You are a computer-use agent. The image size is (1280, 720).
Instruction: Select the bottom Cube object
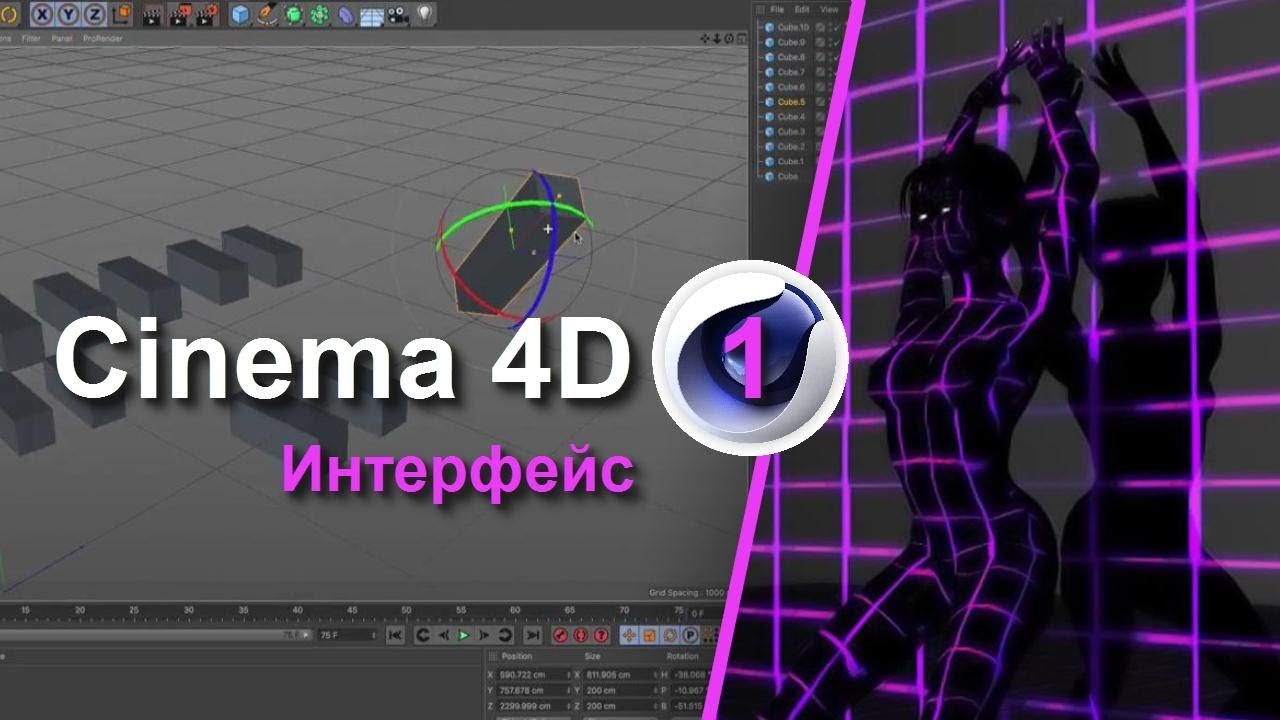[787, 176]
